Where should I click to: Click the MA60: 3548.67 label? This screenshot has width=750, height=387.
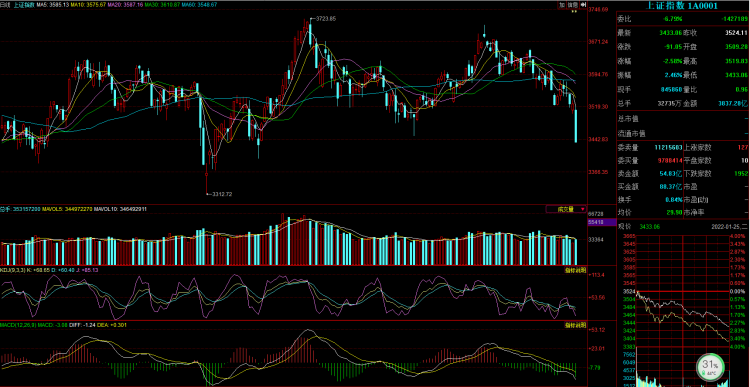click(199, 4)
